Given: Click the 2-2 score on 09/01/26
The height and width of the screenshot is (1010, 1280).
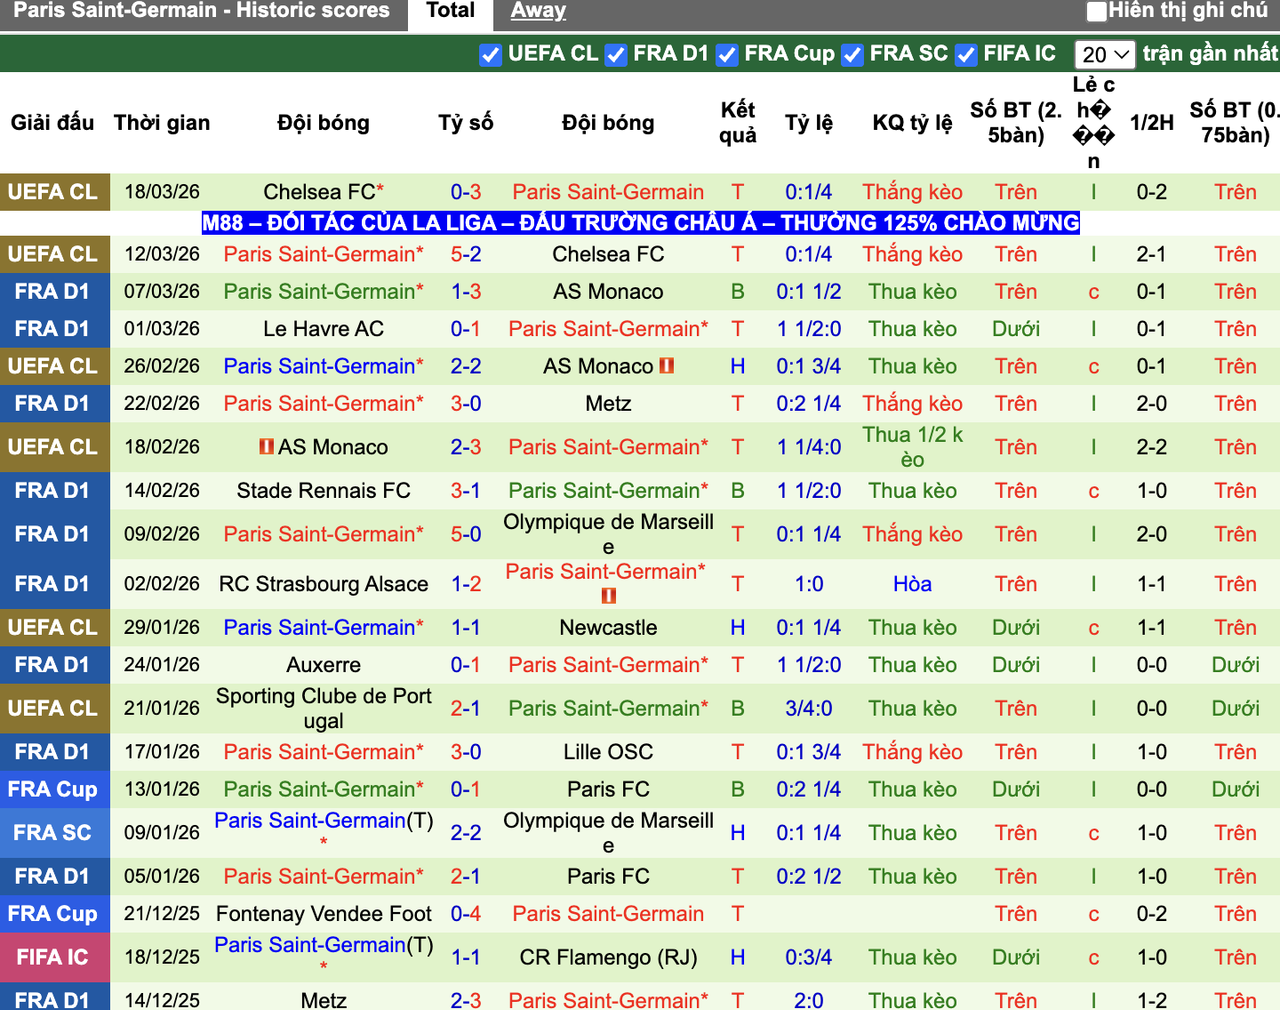Looking at the screenshot, I should coord(466,833).
